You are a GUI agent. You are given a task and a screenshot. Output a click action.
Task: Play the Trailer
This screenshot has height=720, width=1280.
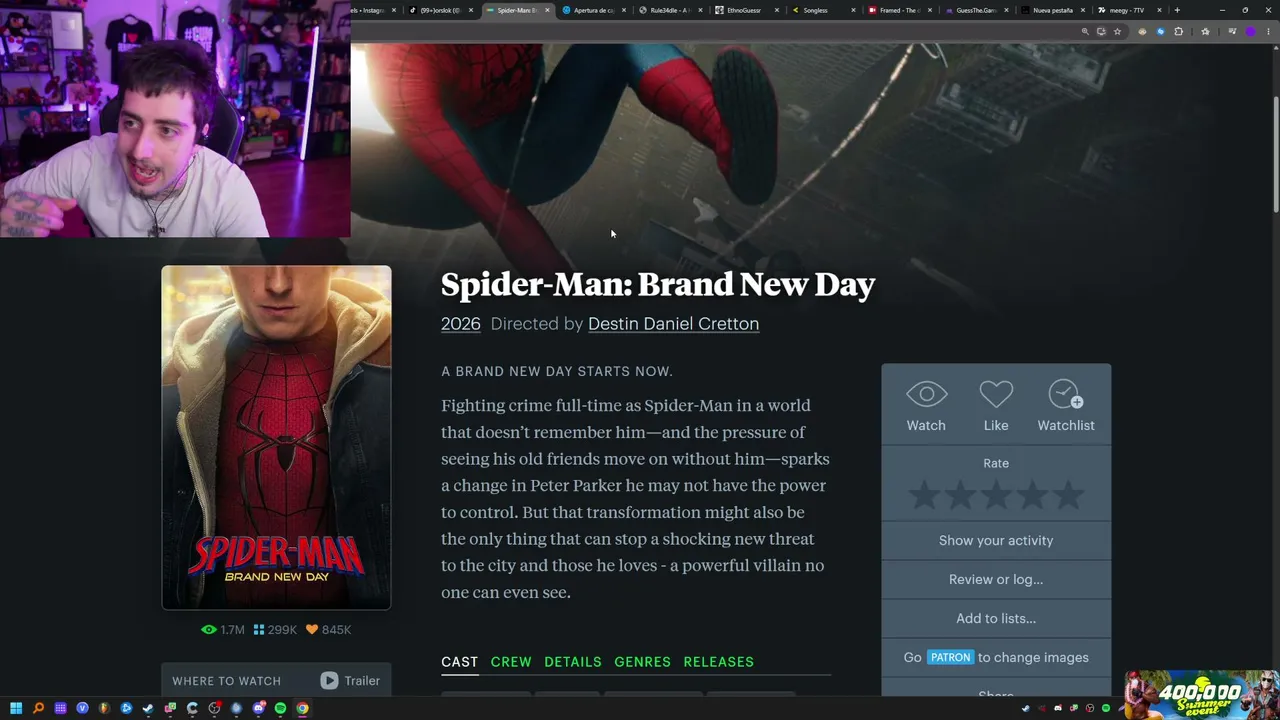tap(350, 681)
